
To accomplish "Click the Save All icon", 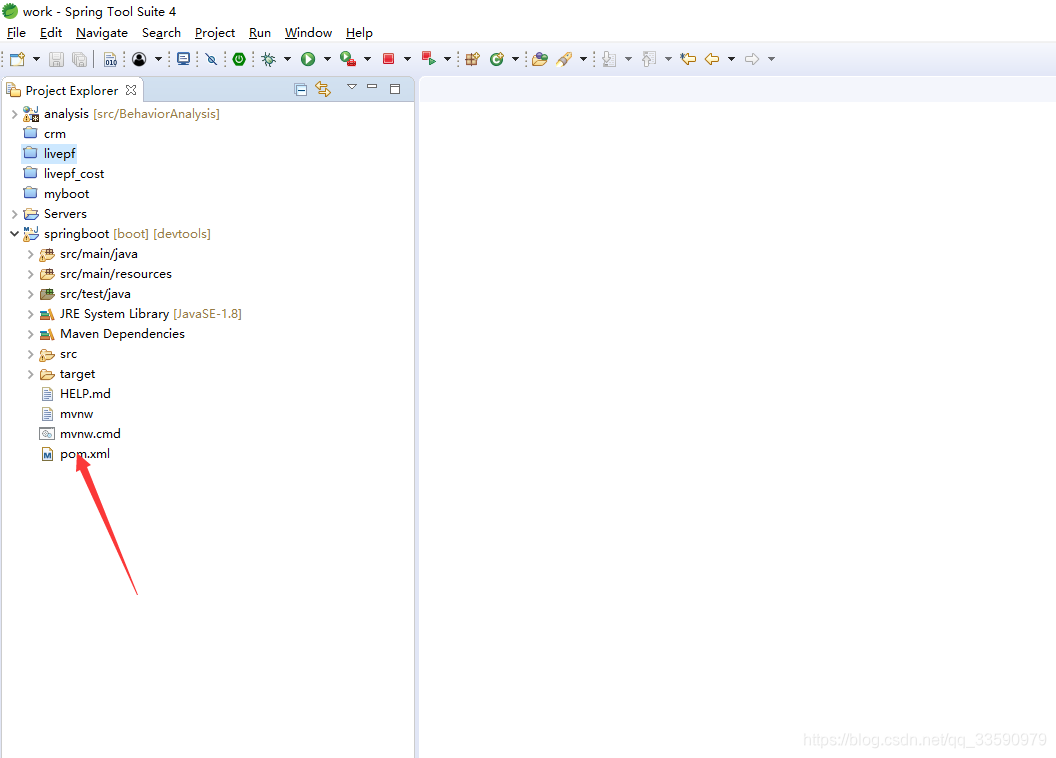I will tap(79, 59).
